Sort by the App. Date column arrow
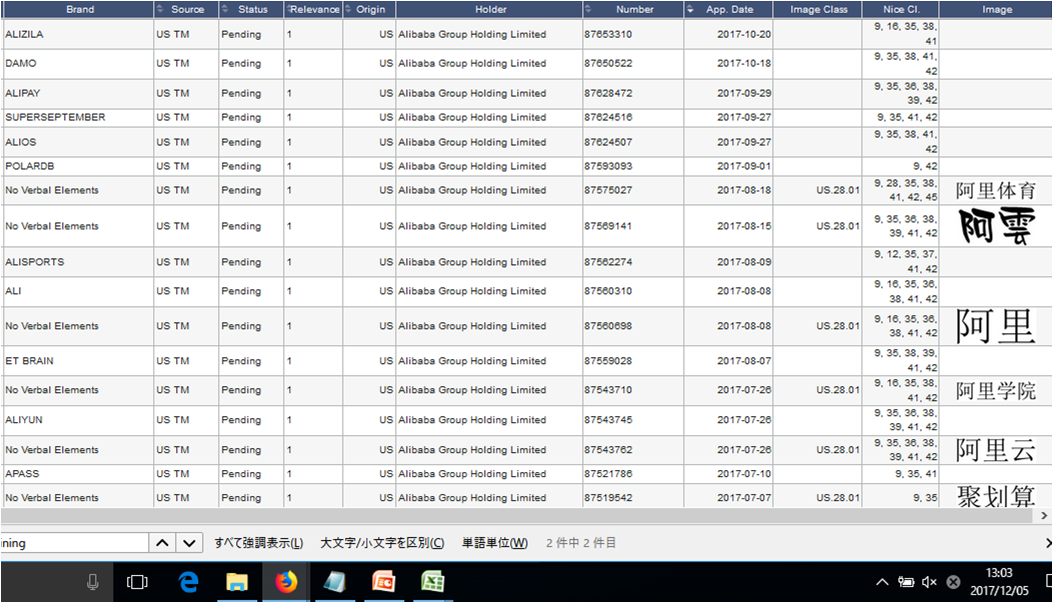1053x603 pixels. 690,10
